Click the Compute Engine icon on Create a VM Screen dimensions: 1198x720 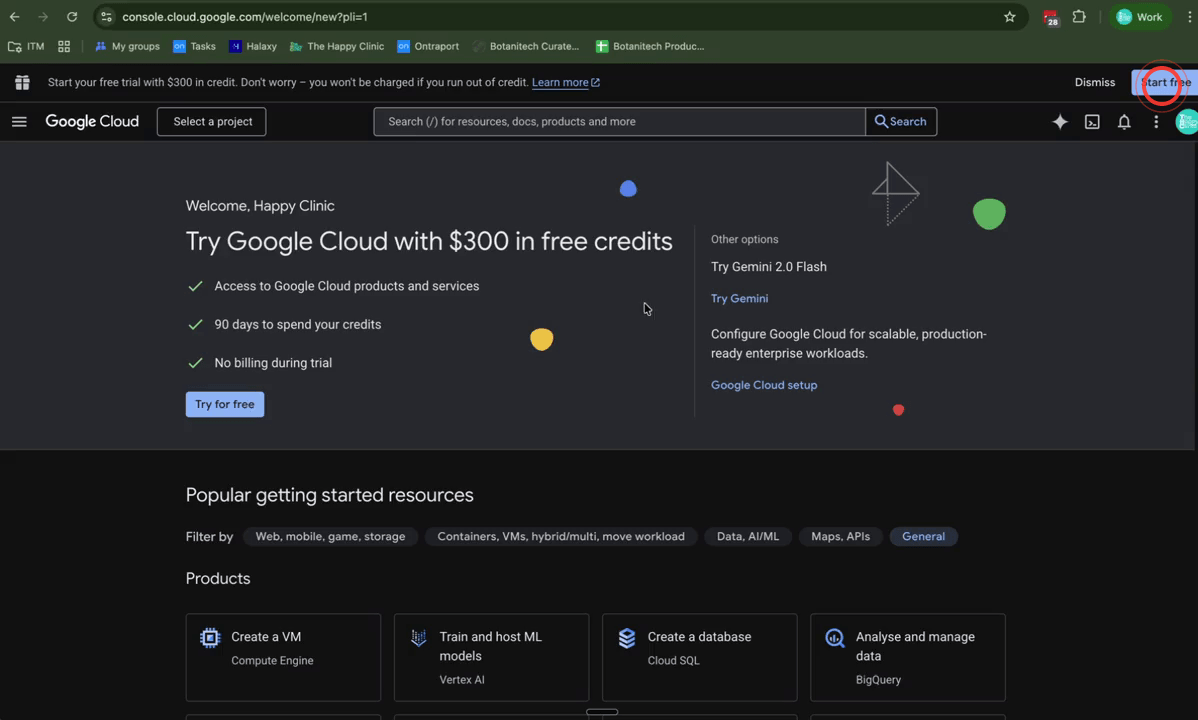coord(209,637)
